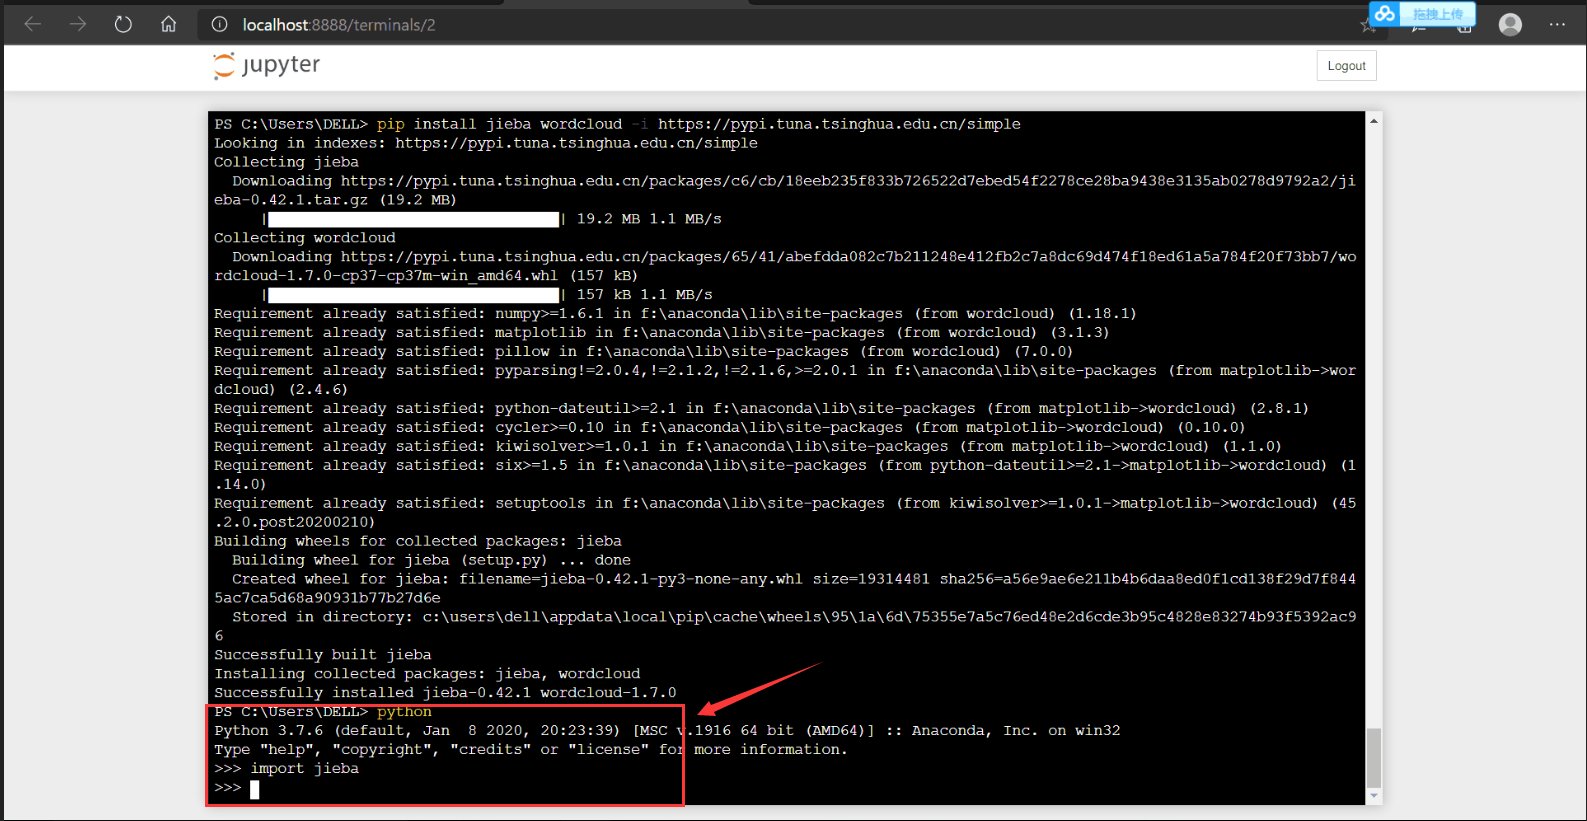Viewport: 1587px width, 821px height.
Task: Open the browser profile avatar
Action: (1510, 24)
